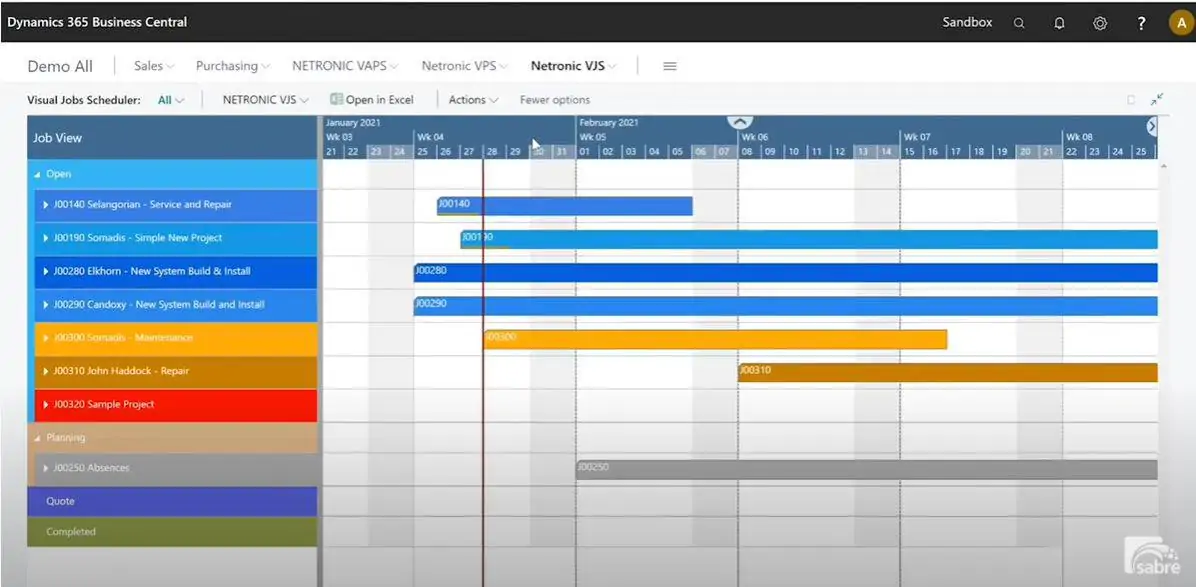
Task: Open the settings gear icon
Action: point(1100,23)
